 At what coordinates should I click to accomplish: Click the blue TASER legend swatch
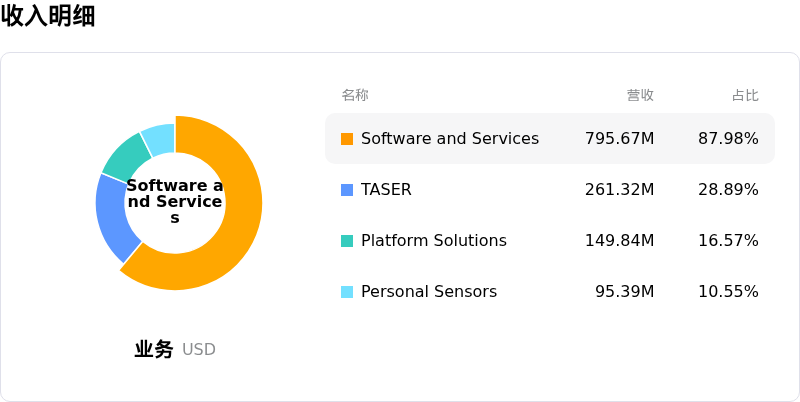click(x=347, y=190)
